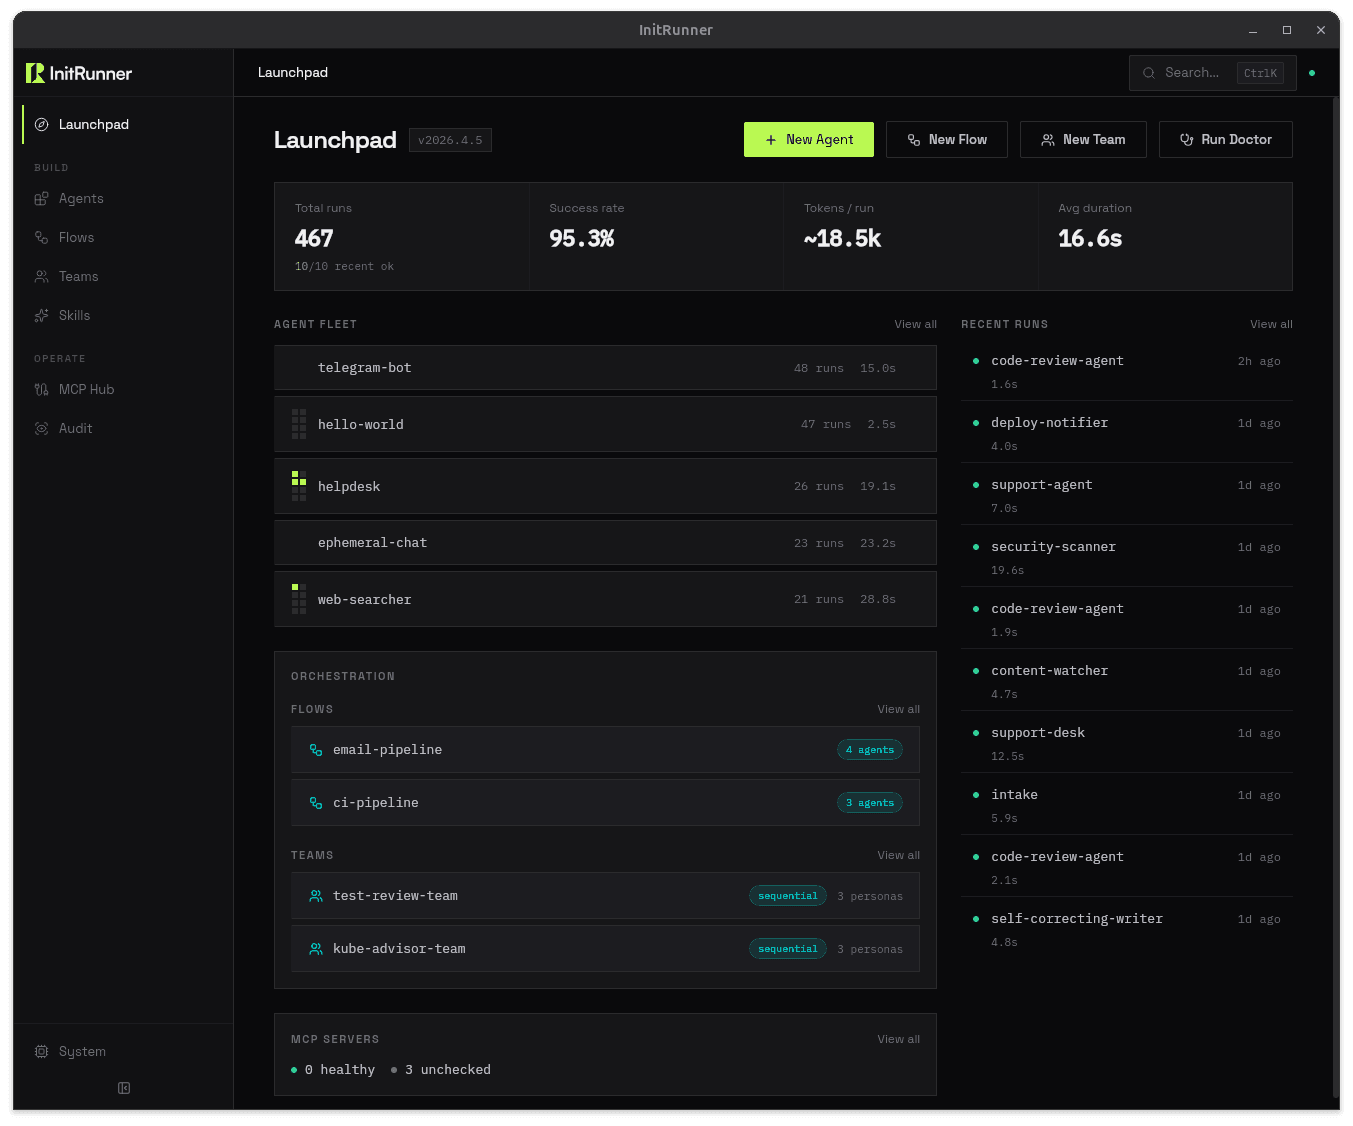Click the plus icon on New Agent
The height and width of the screenshot is (1126, 1353).
(771, 140)
